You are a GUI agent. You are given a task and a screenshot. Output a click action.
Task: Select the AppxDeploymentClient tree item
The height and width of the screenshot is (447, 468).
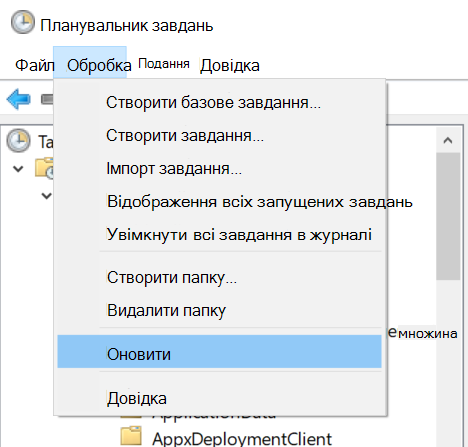pyautogui.click(x=242, y=438)
